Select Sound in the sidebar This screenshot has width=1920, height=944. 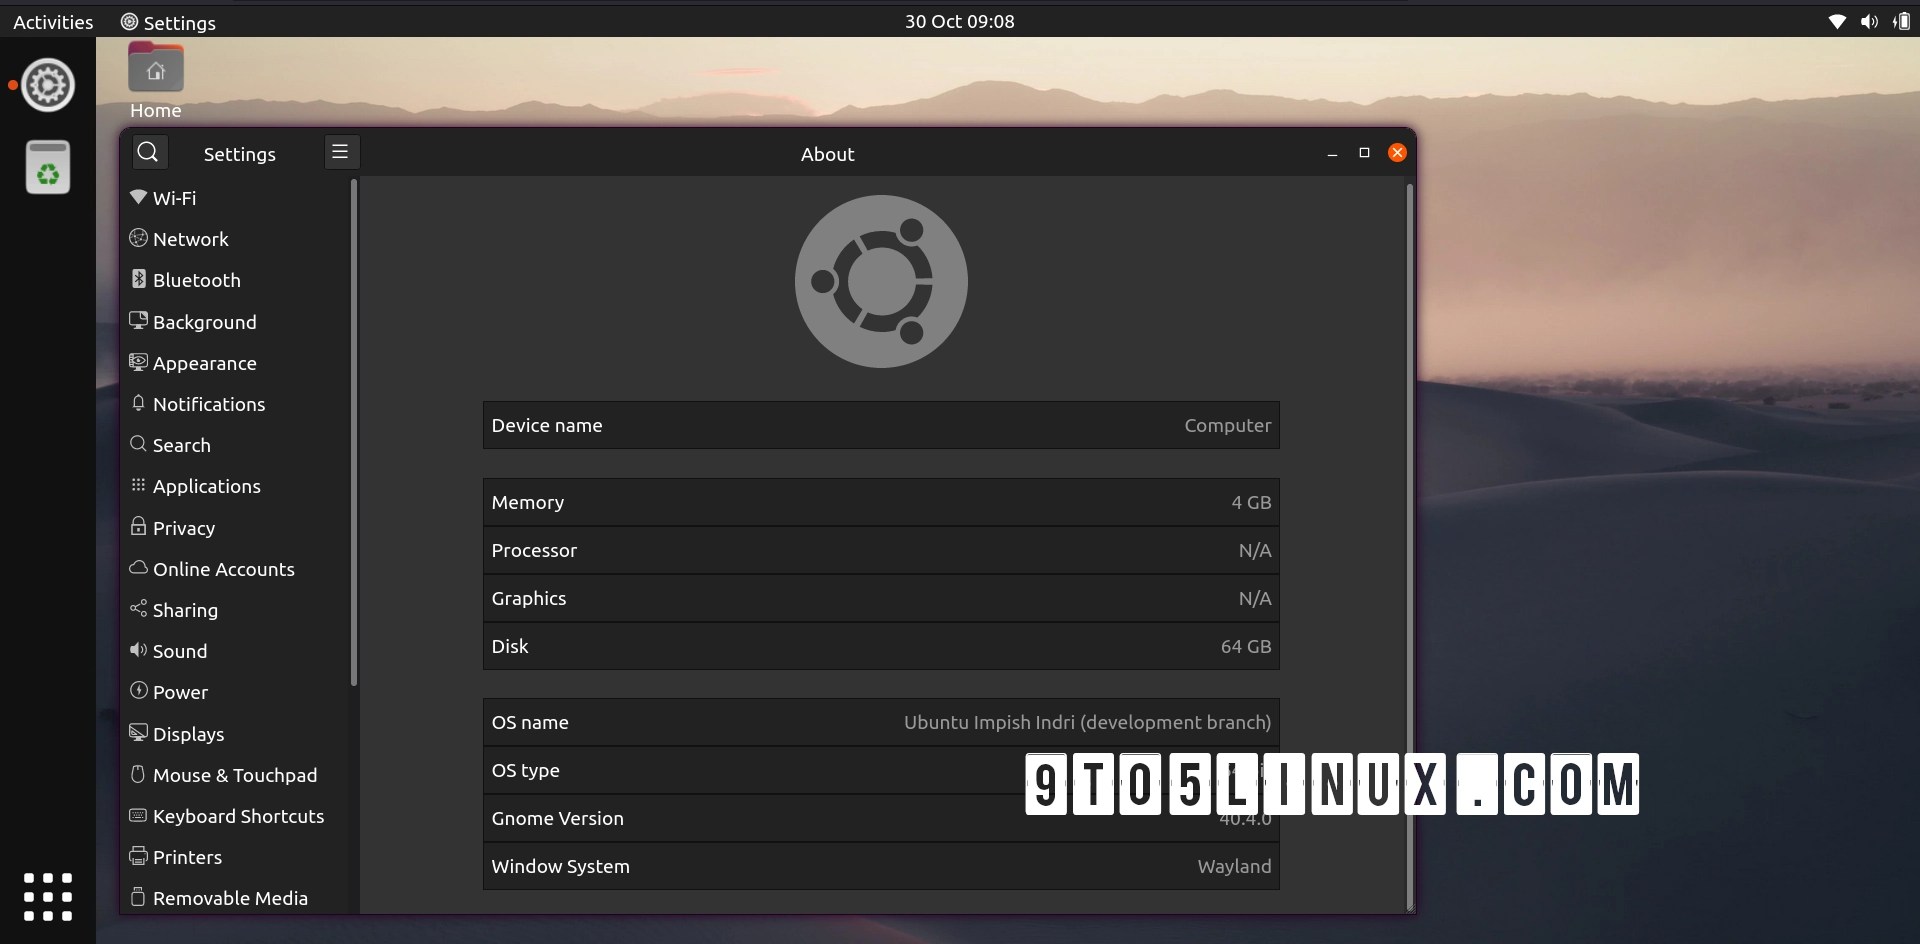pos(236,651)
